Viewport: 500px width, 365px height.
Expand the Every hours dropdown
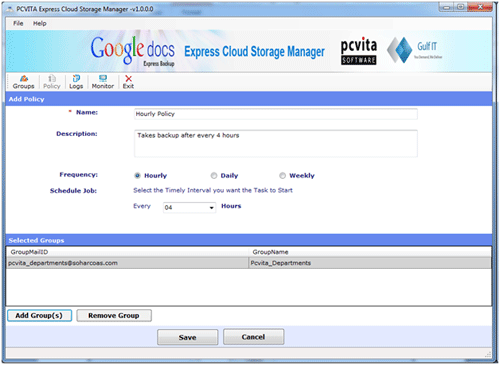click(211, 207)
